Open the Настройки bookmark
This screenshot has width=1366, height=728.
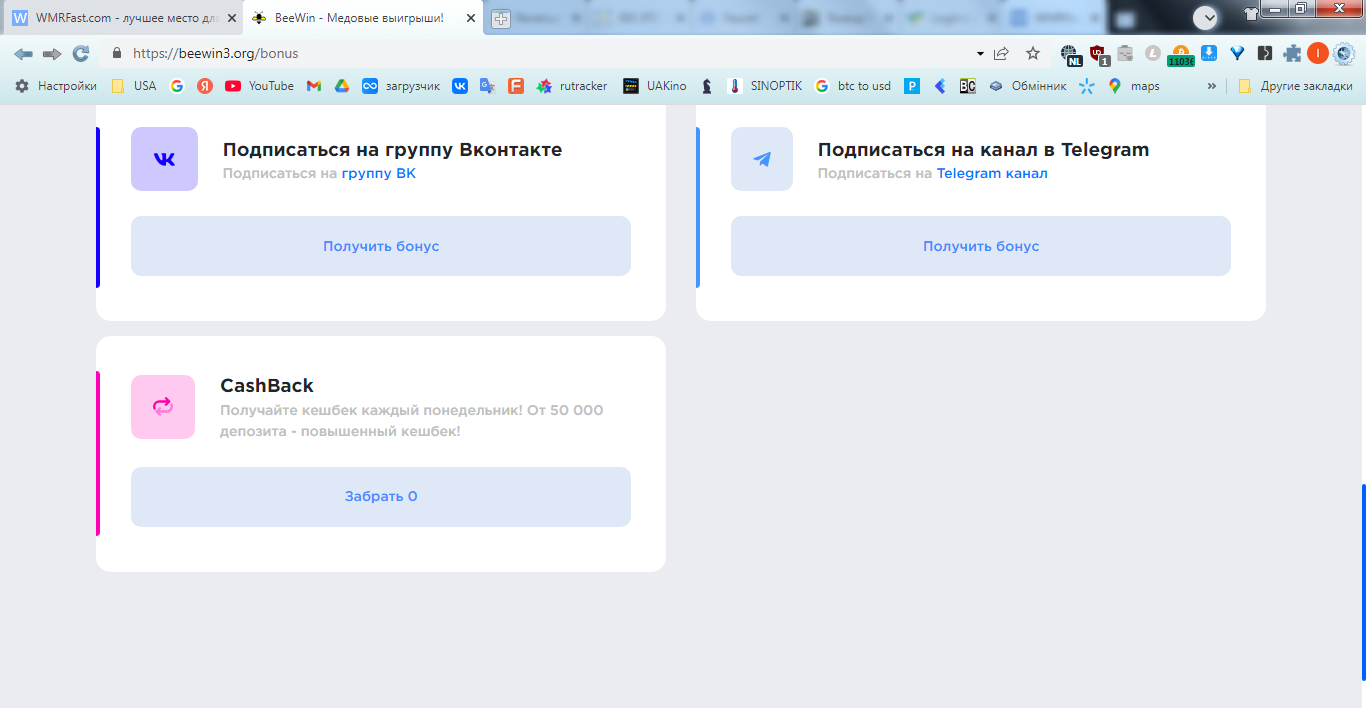56,86
